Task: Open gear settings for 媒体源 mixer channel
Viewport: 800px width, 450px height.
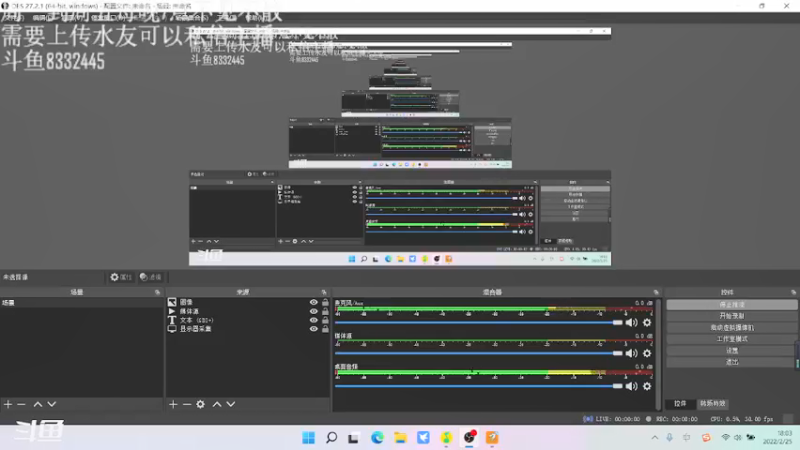Action: [x=647, y=353]
